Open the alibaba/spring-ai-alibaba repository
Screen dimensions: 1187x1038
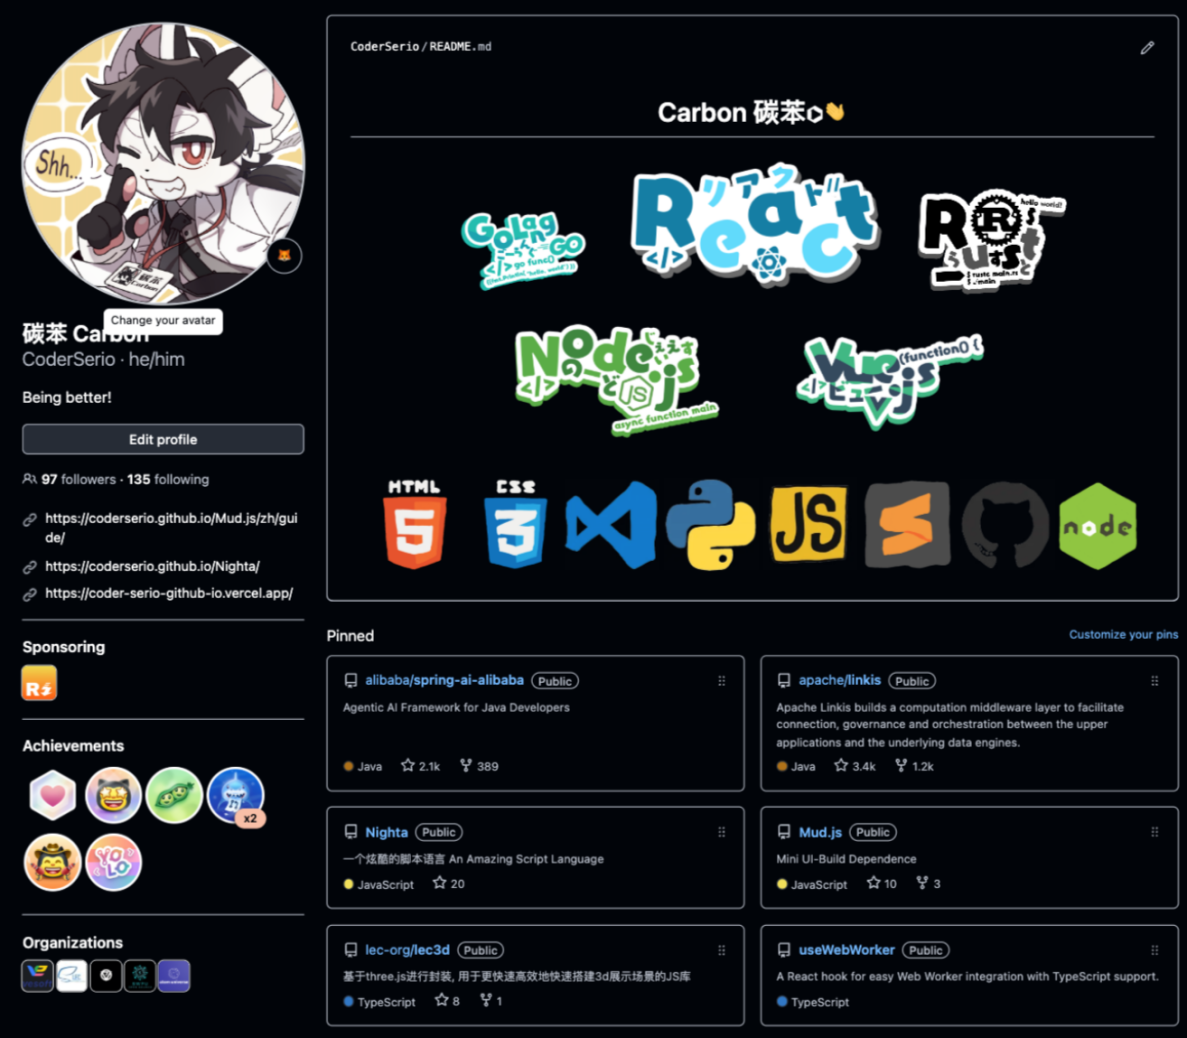point(444,680)
